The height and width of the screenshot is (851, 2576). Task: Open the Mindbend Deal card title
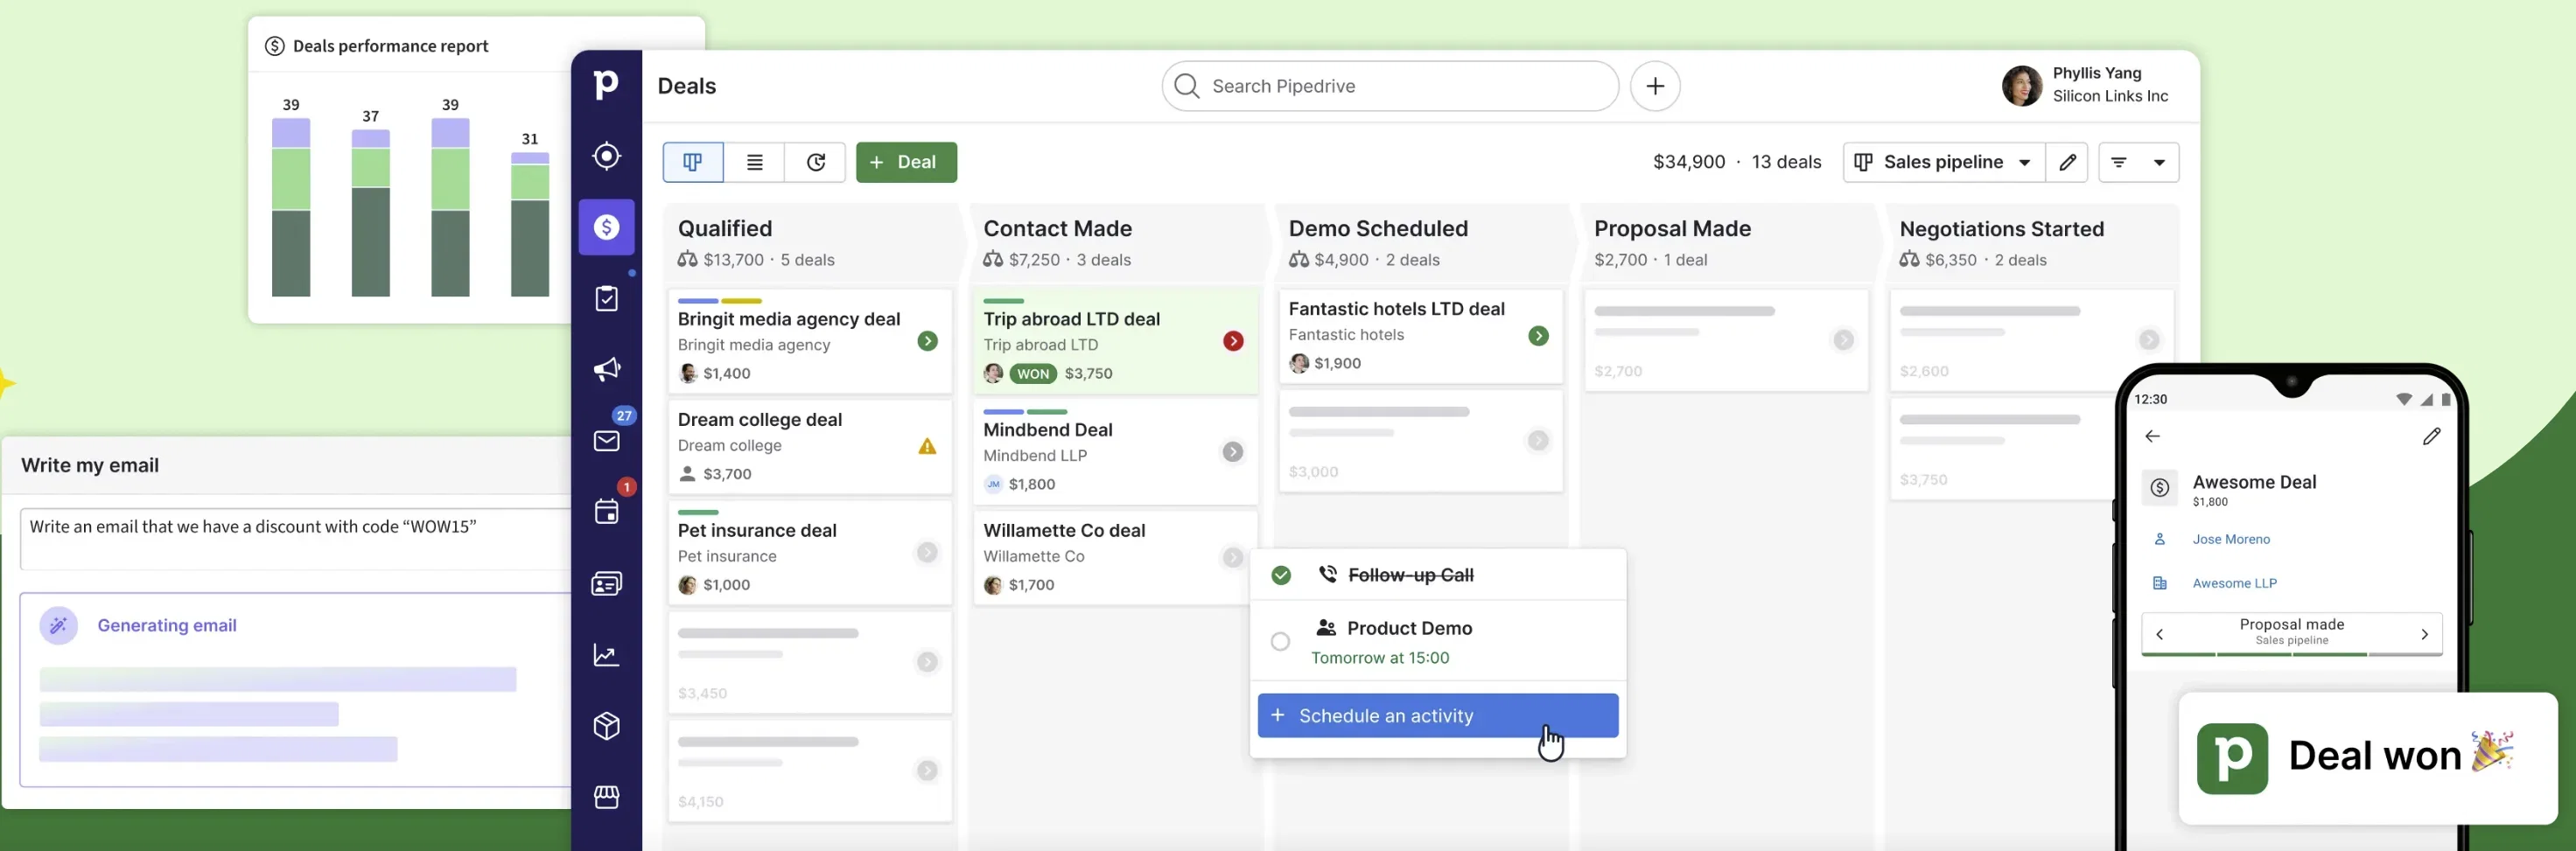tap(1047, 430)
